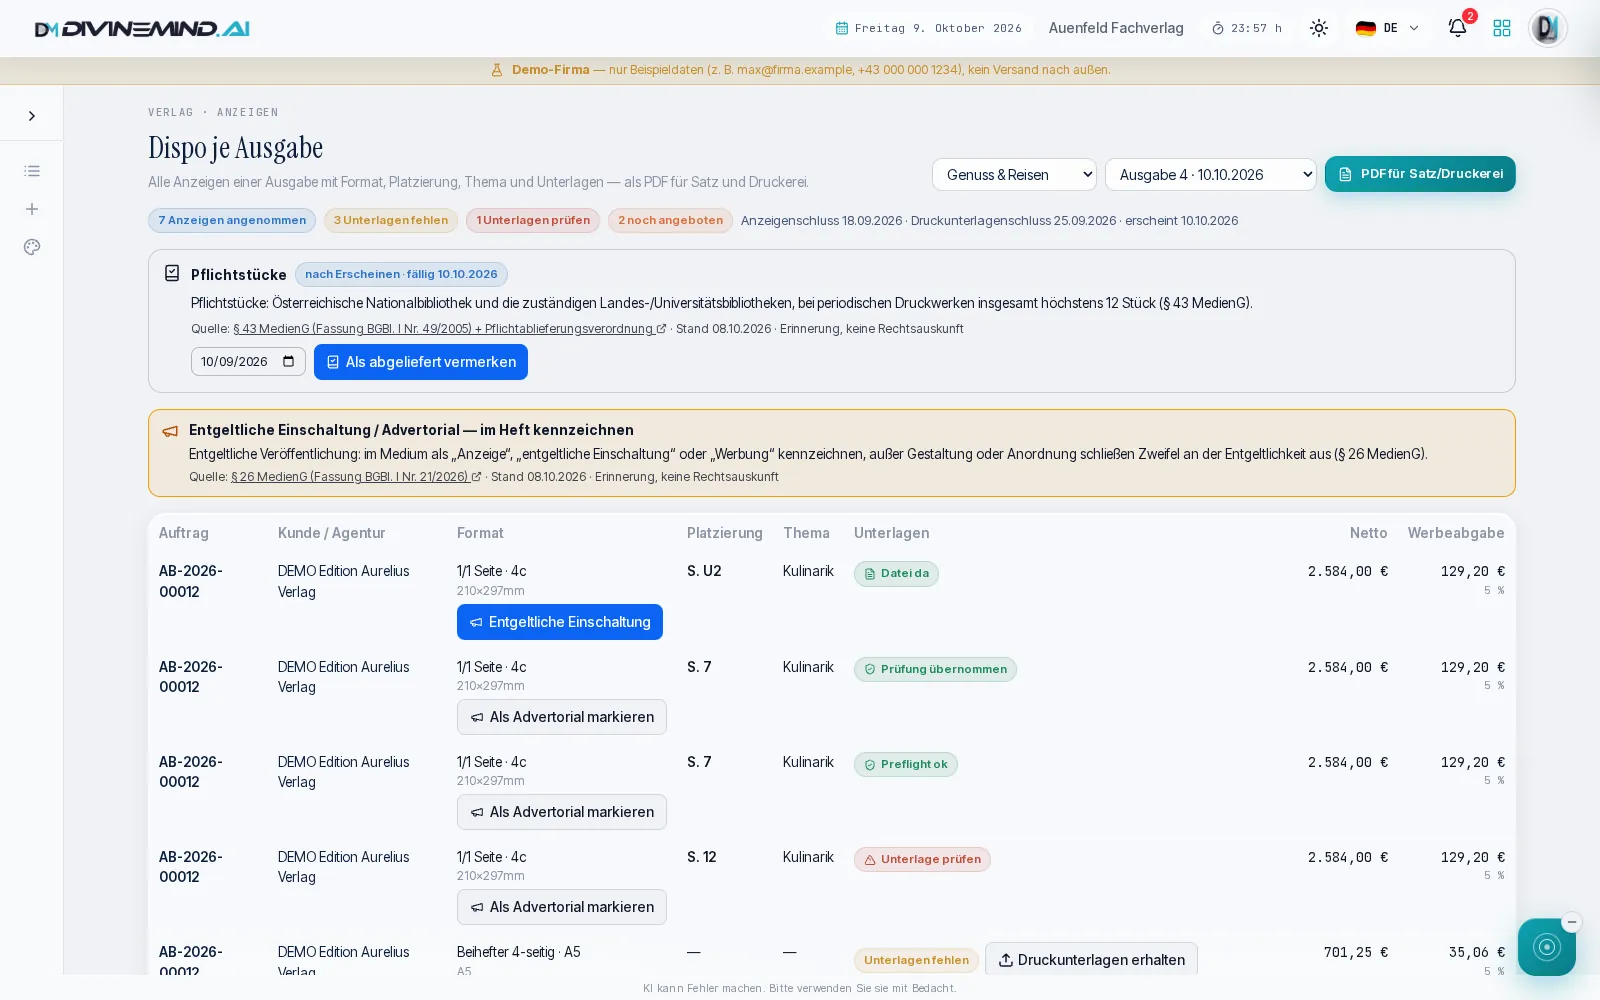1600x1000 pixels.
Task: Open the DE language dropdown
Action: 1388,28
